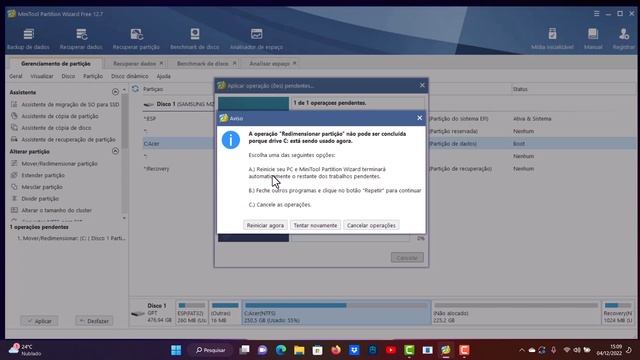640x360 pixels.
Task: Open the Recuperar partição tool
Action: tap(136, 39)
